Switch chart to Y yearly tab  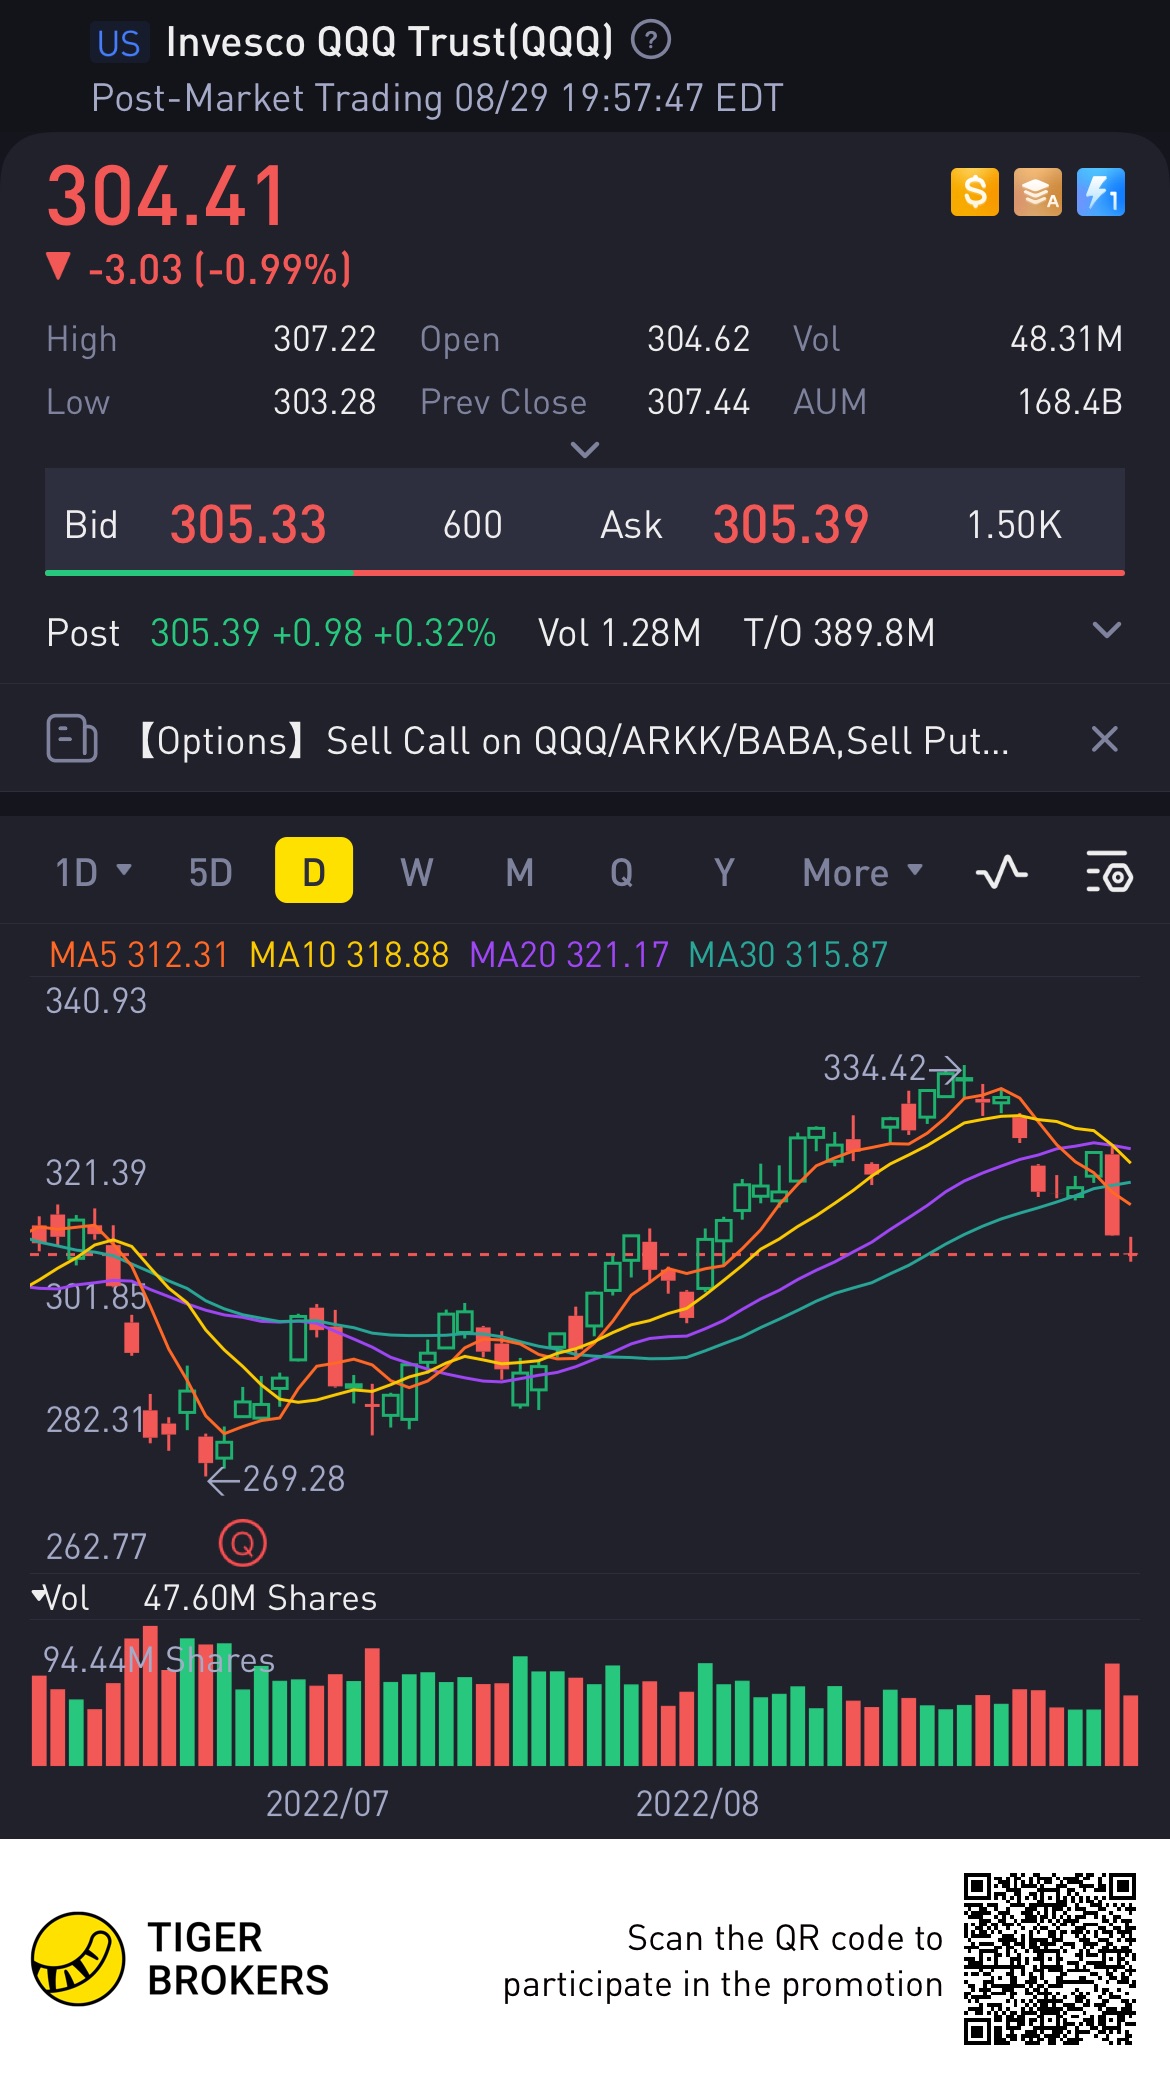tap(724, 872)
